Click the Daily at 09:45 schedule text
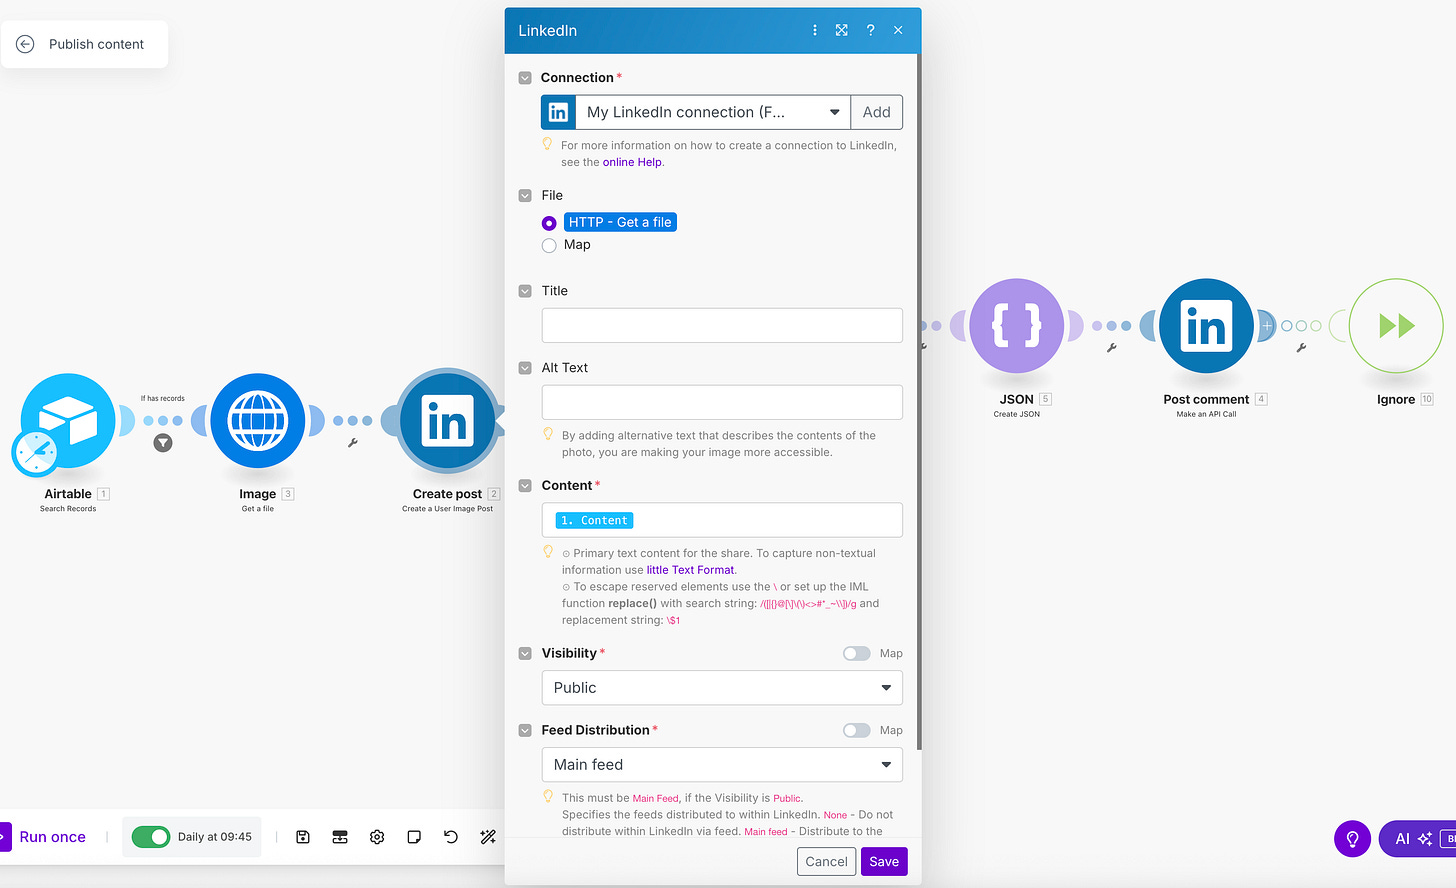Image resolution: width=1456 pixels, height=888 pixels. tap(215, 837)
